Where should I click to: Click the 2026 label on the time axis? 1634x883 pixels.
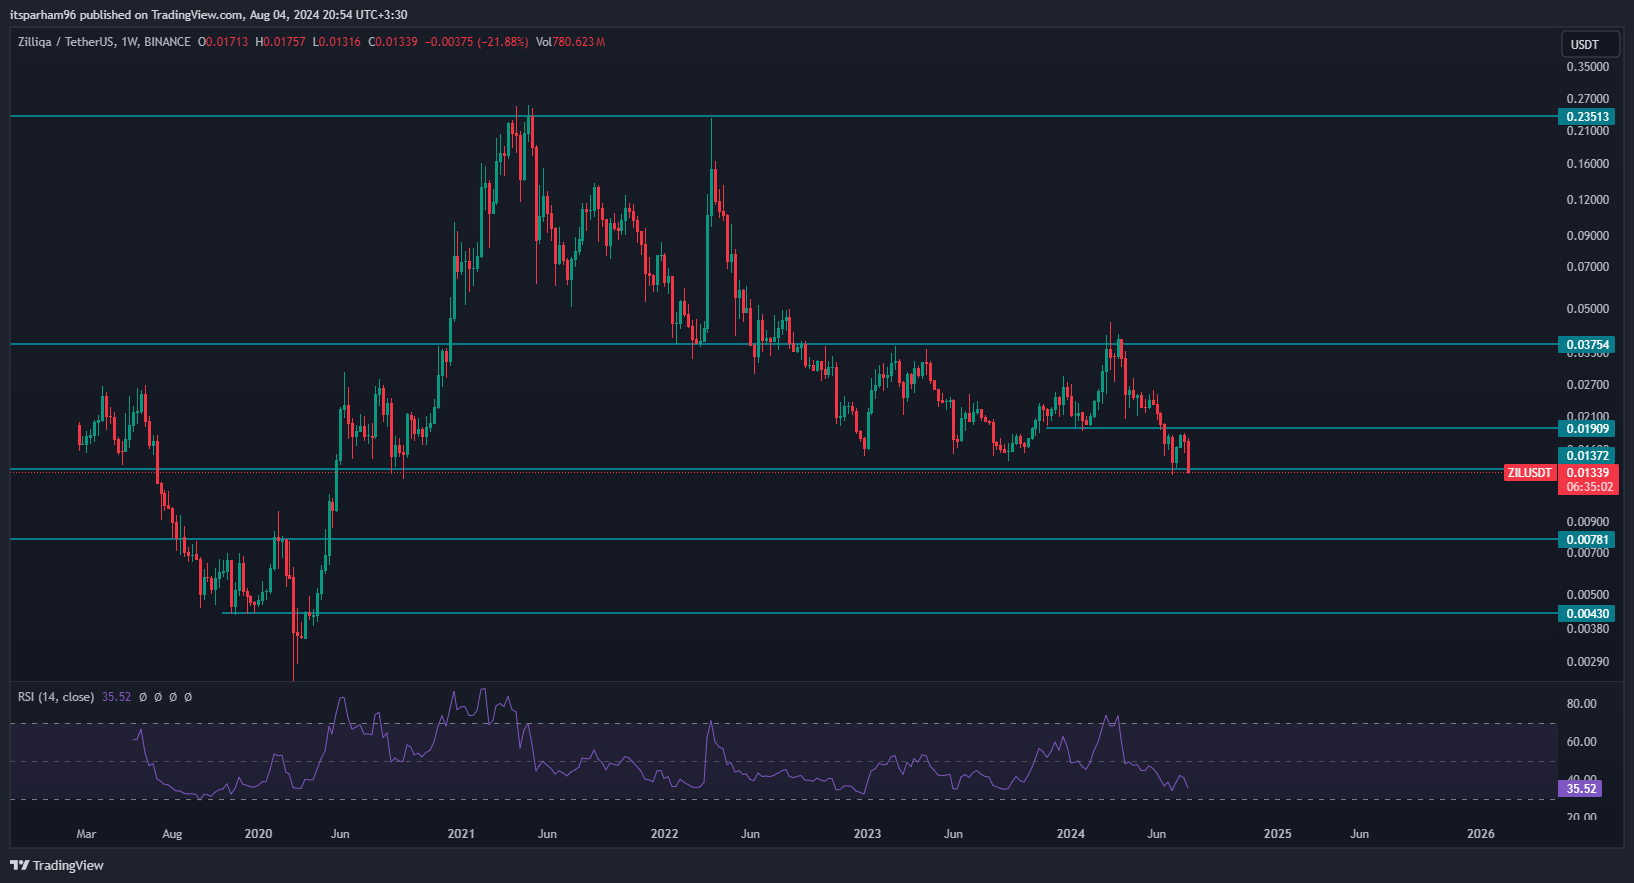click(1480, 834)
